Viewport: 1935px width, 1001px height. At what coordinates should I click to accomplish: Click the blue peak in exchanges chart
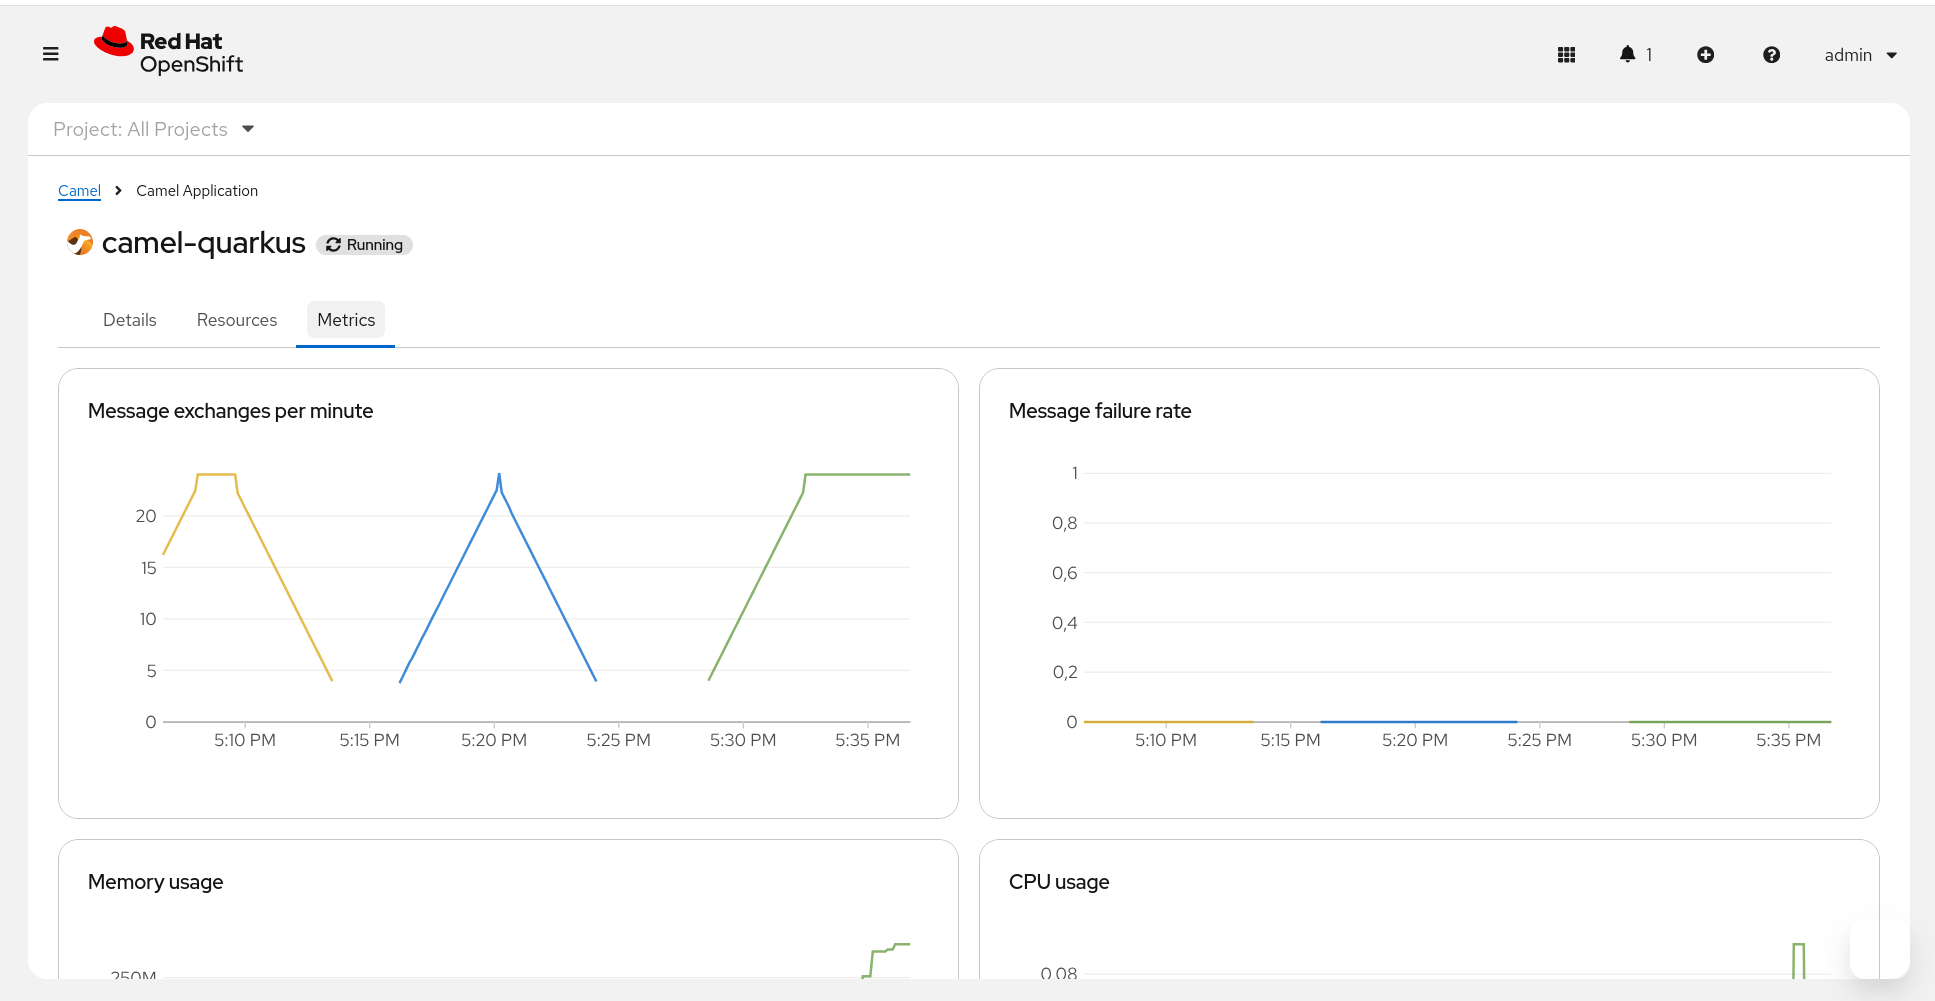tap(499, 480)
